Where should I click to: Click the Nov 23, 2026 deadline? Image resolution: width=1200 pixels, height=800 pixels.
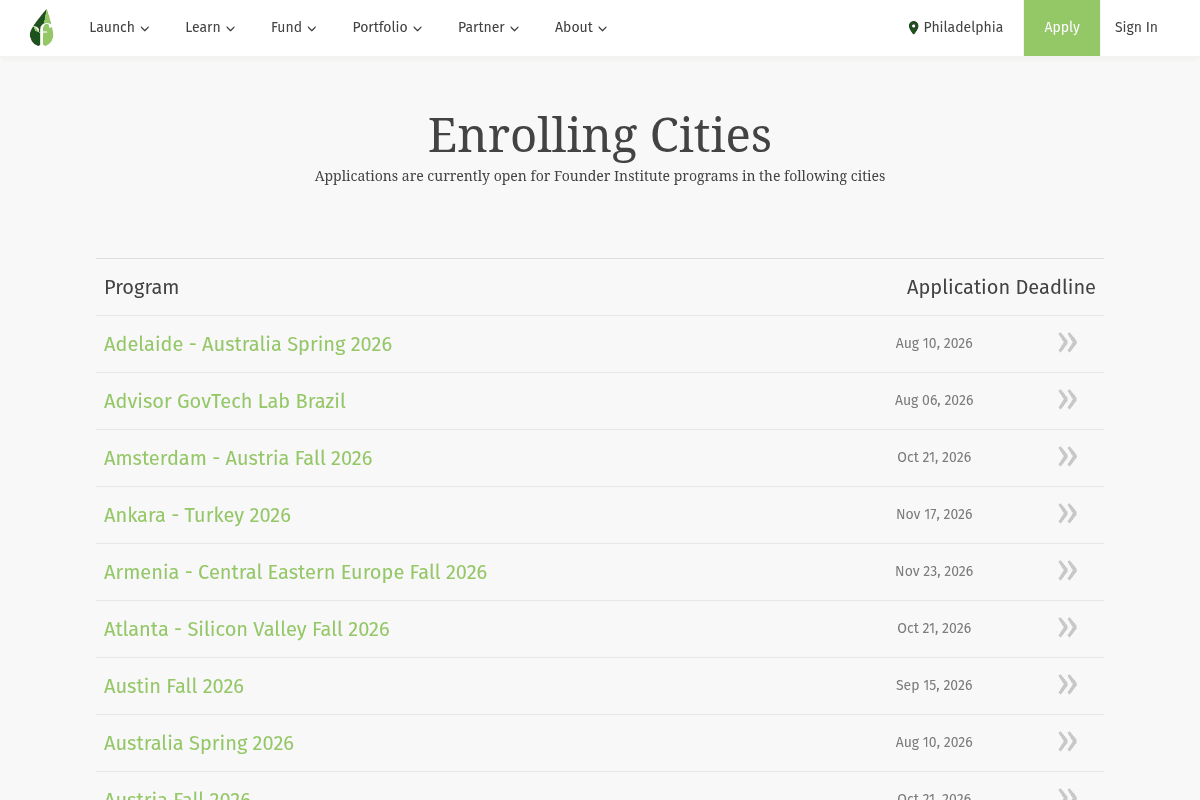(x=934, y=571)
